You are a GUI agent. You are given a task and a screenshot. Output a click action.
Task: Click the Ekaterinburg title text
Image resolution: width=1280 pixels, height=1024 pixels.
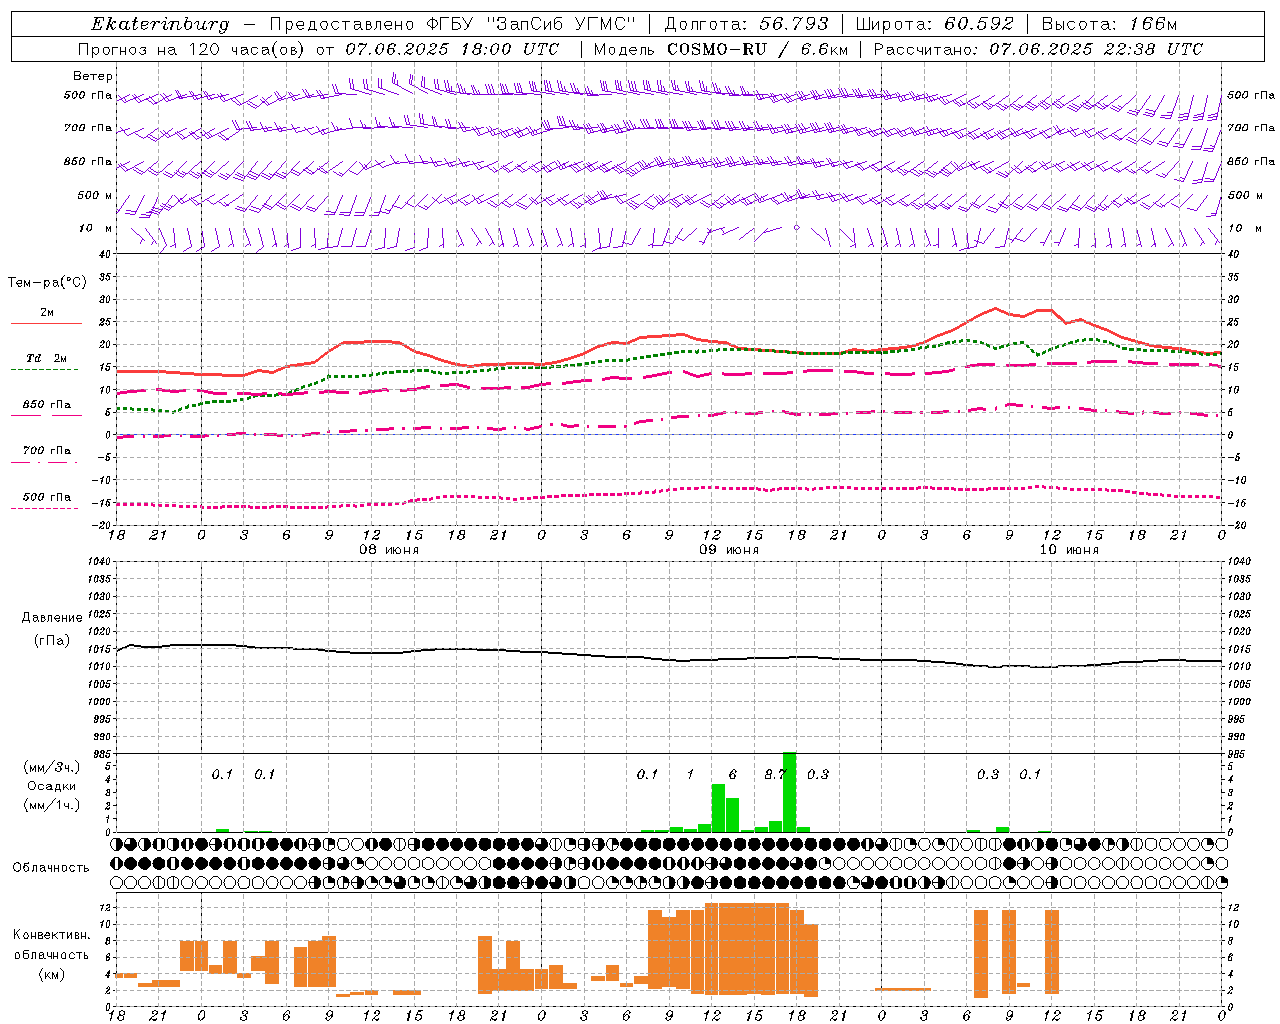tap(160, 24)
